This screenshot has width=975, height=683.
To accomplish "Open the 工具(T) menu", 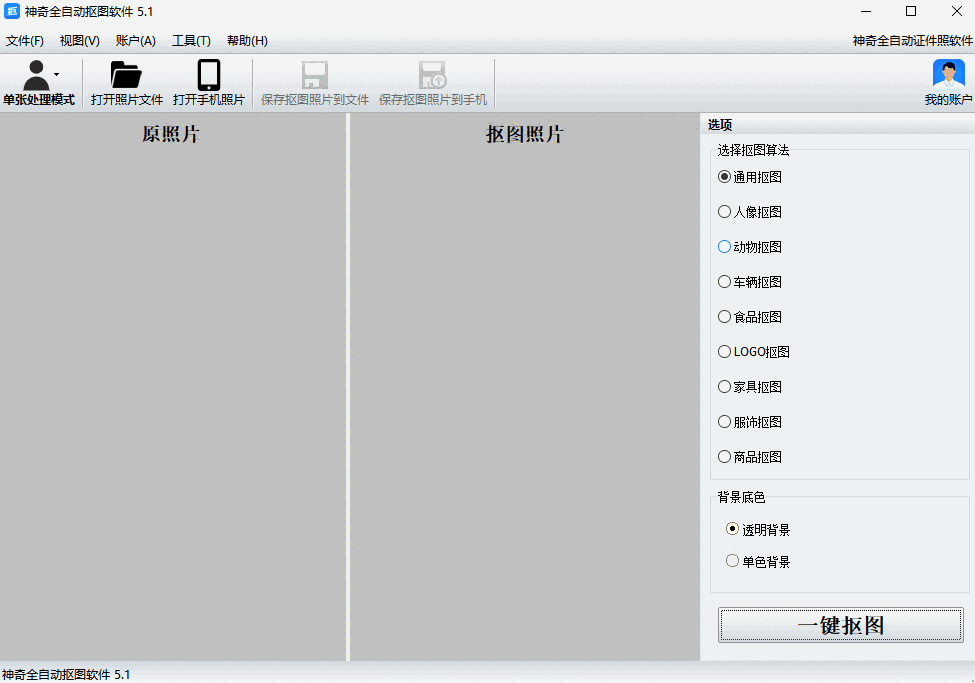I will [190, 40].
